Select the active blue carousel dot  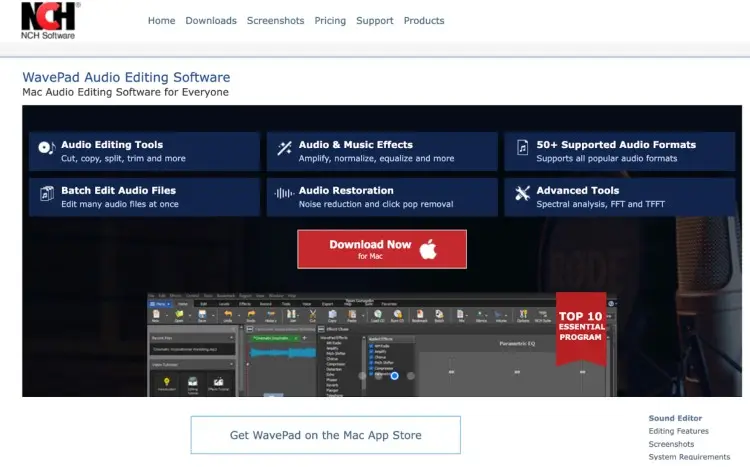coord(395,376)
